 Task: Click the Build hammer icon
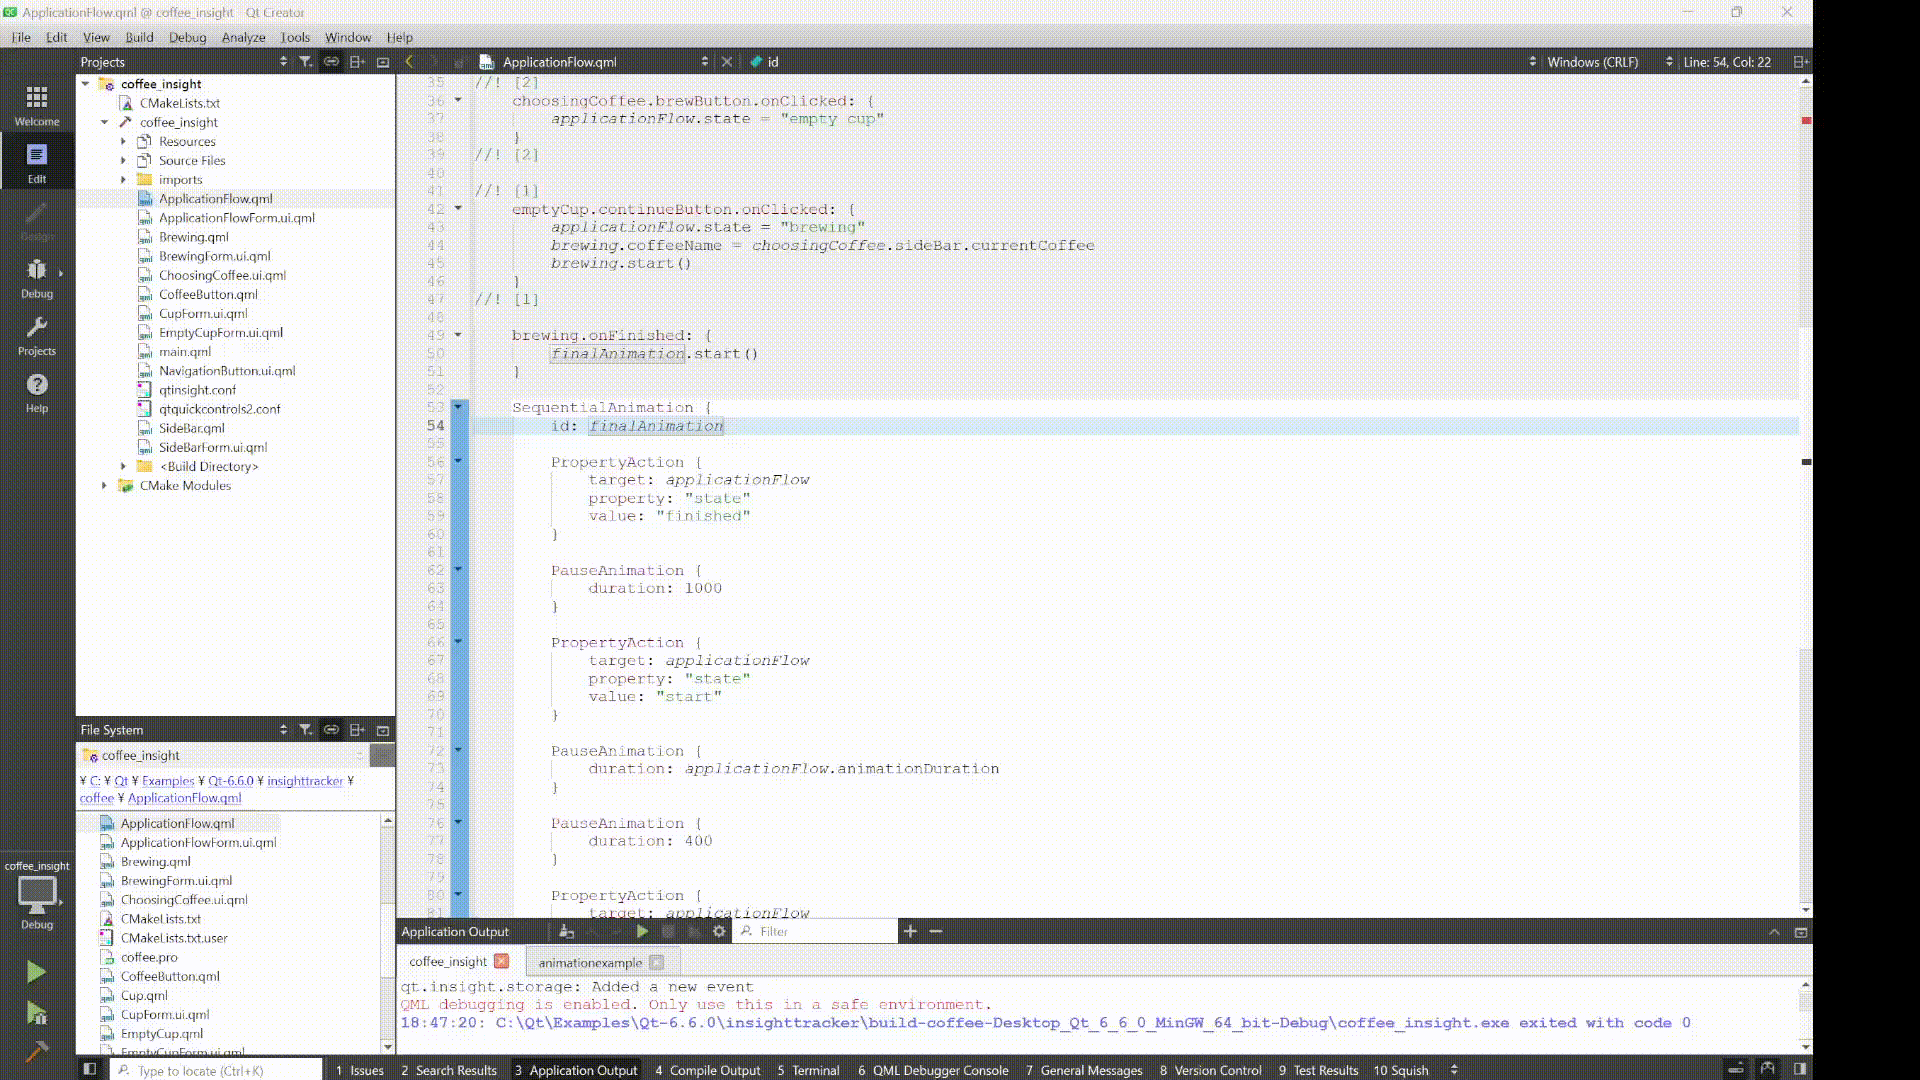[x=36, y=1051]
